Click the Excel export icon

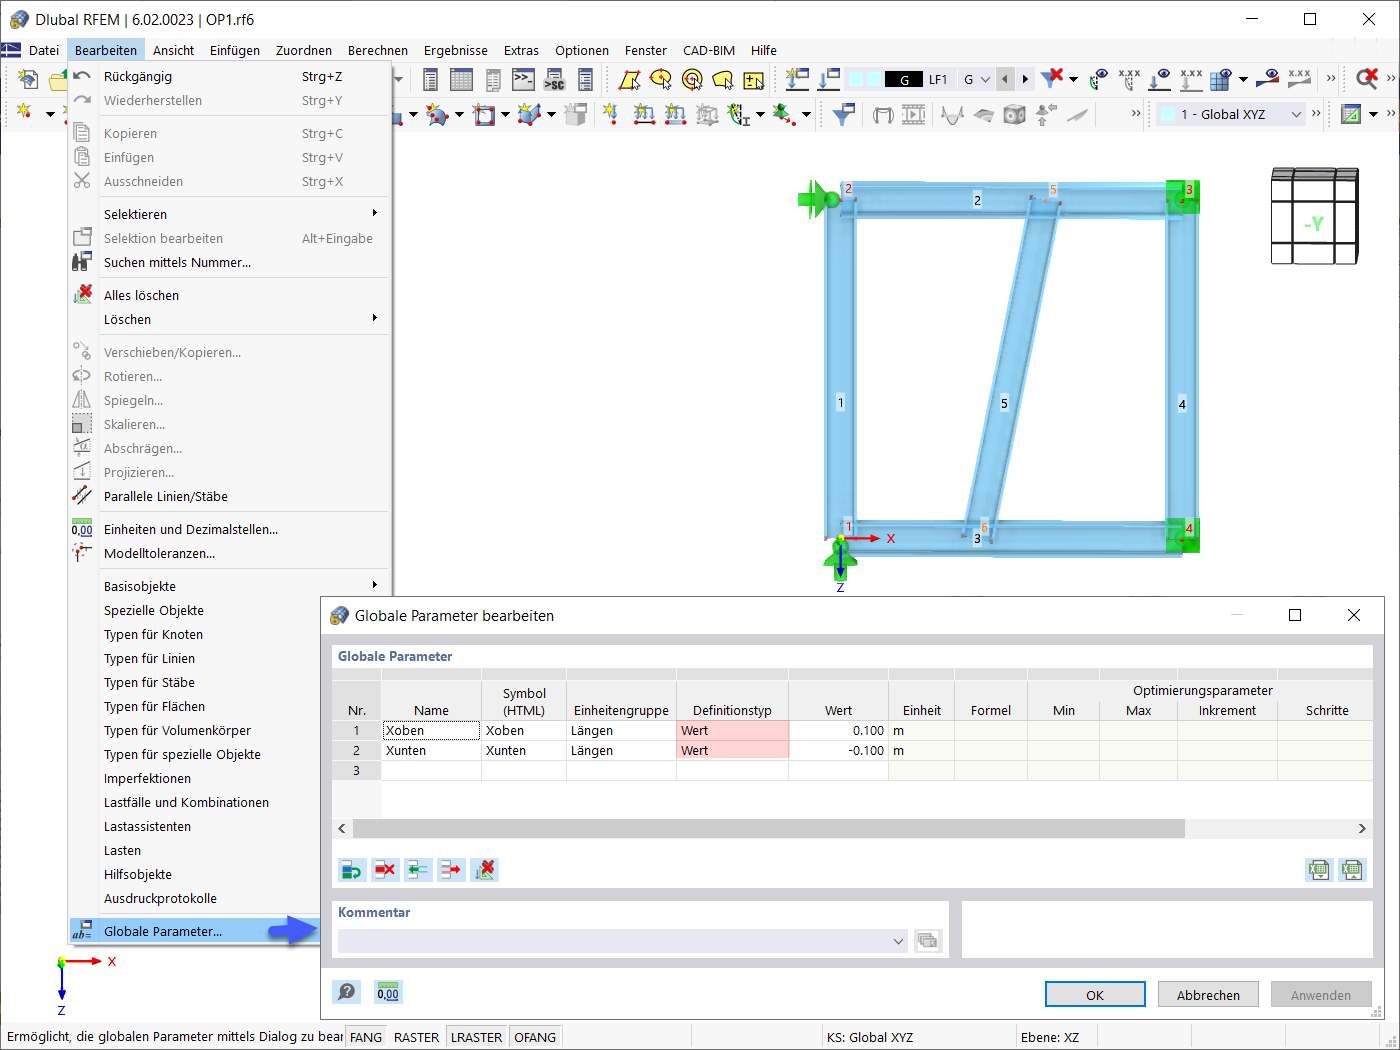click(x=1319, y=870)
